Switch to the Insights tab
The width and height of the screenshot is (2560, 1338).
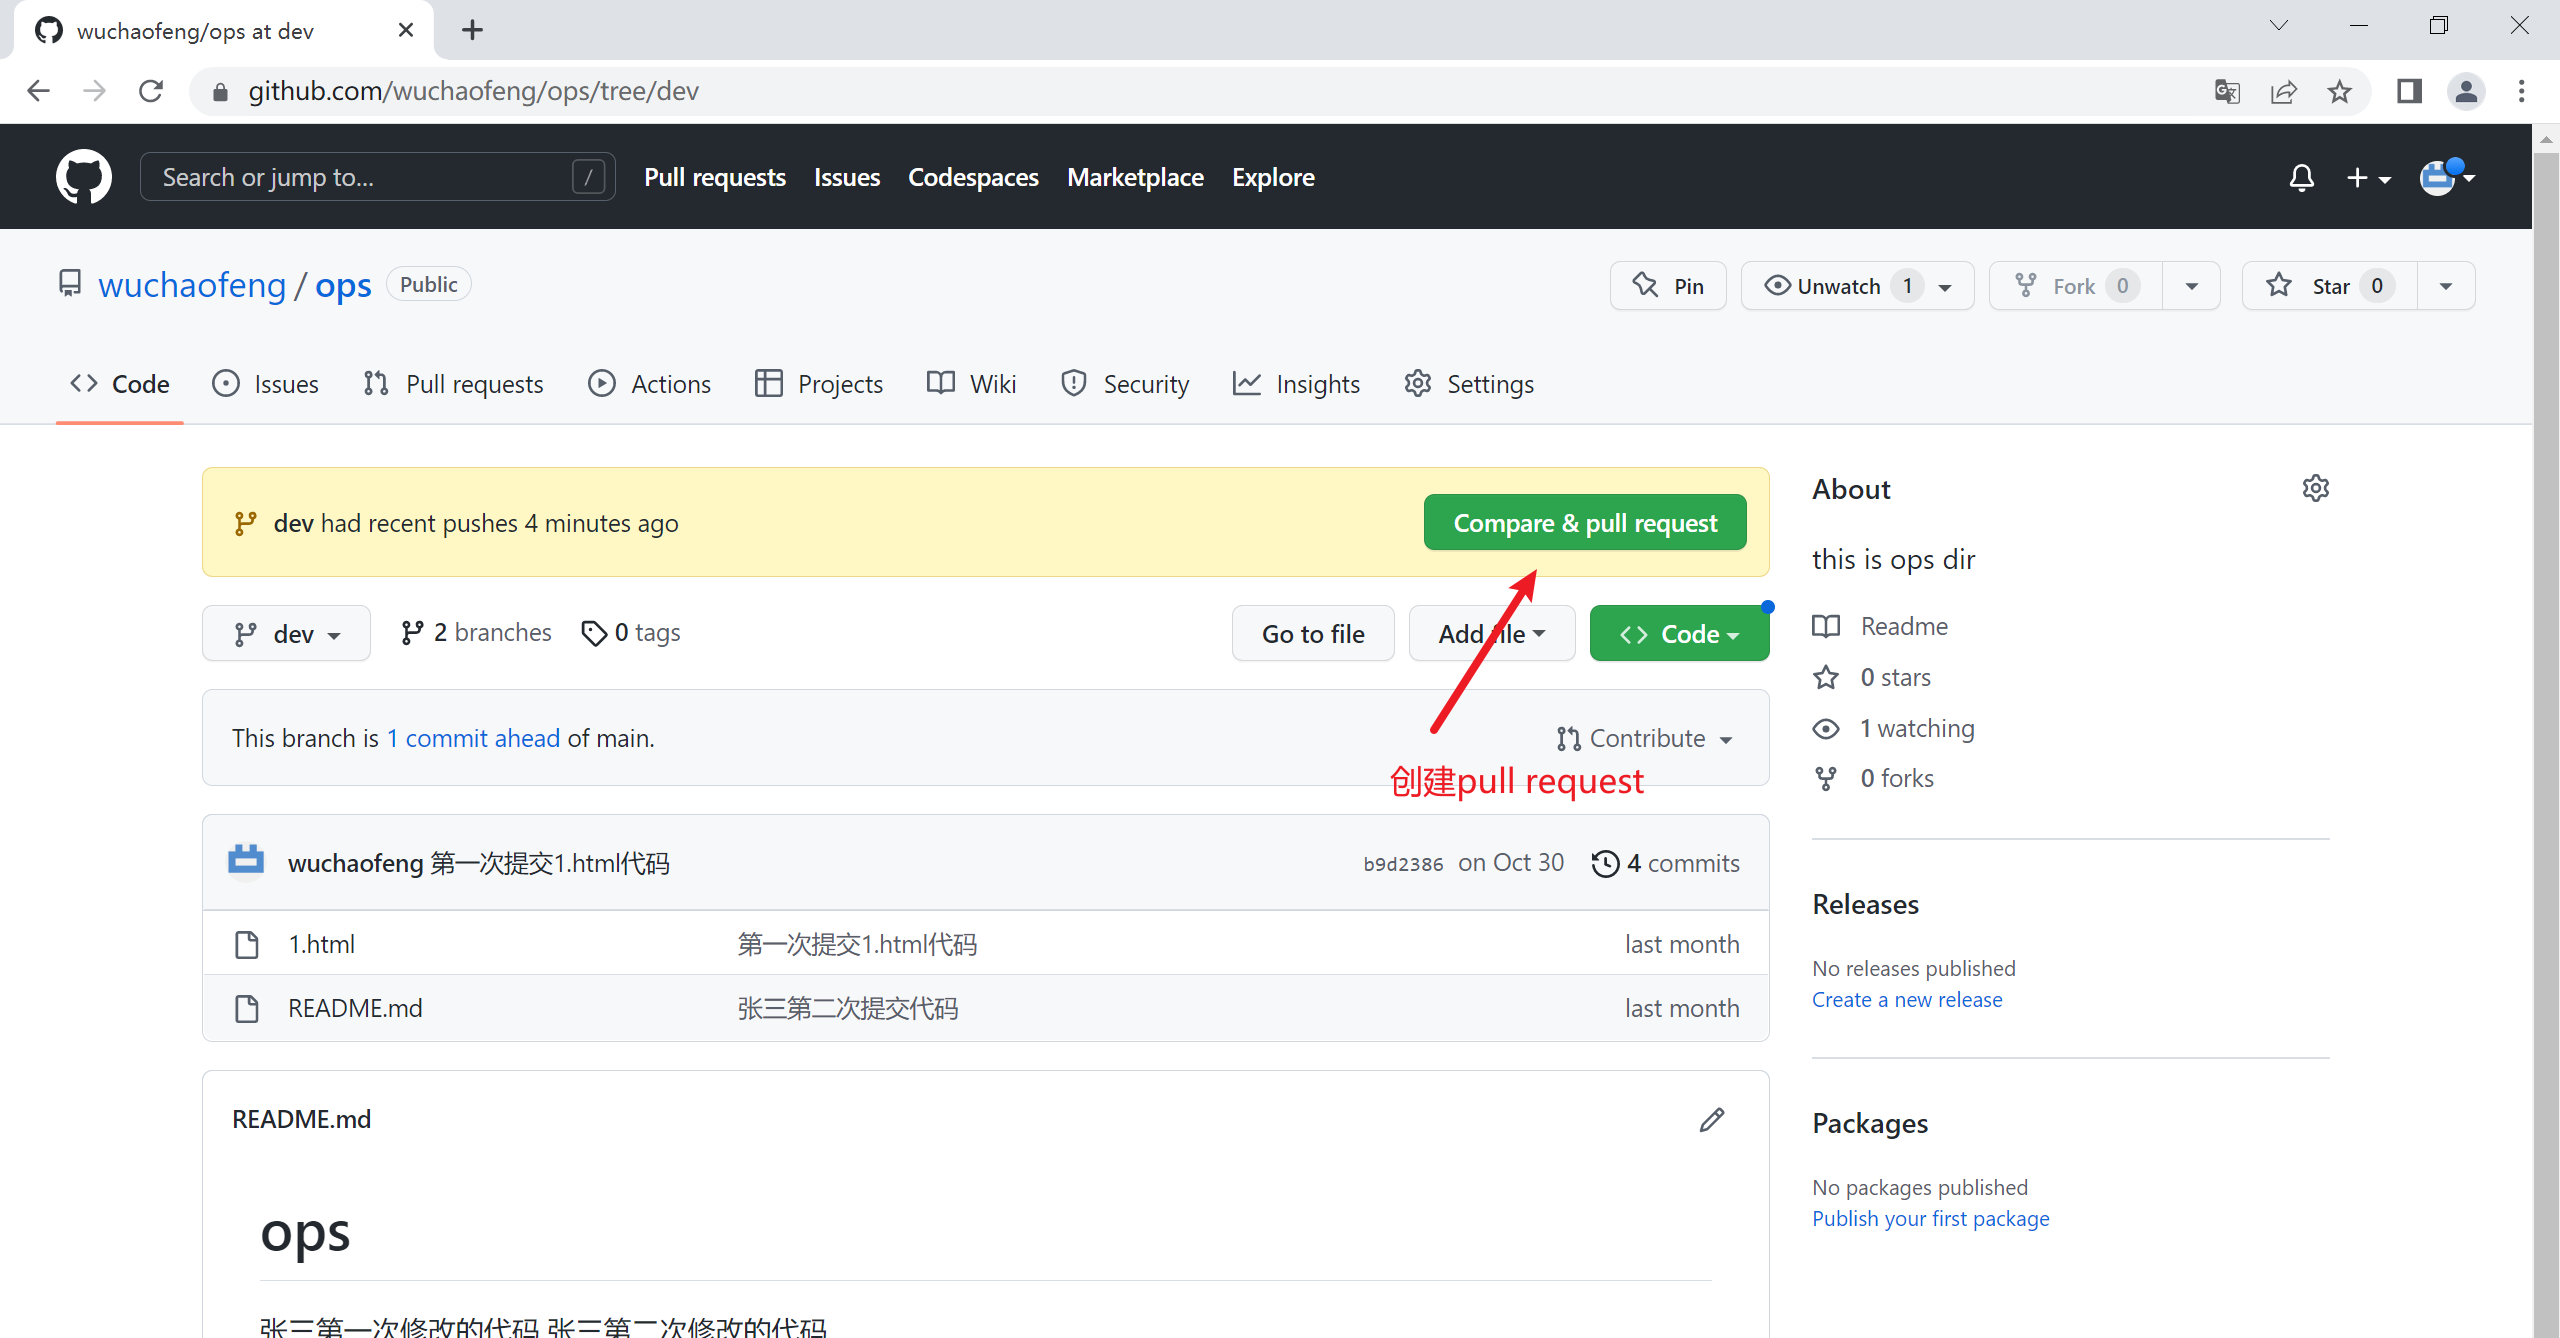coord(1298,384)
